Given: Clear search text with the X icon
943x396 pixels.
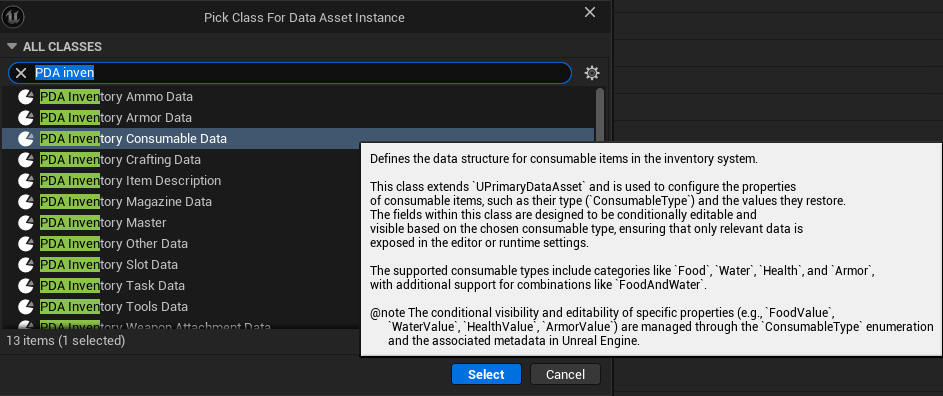Looking at the screenshot, I should (x=21, y=73).
